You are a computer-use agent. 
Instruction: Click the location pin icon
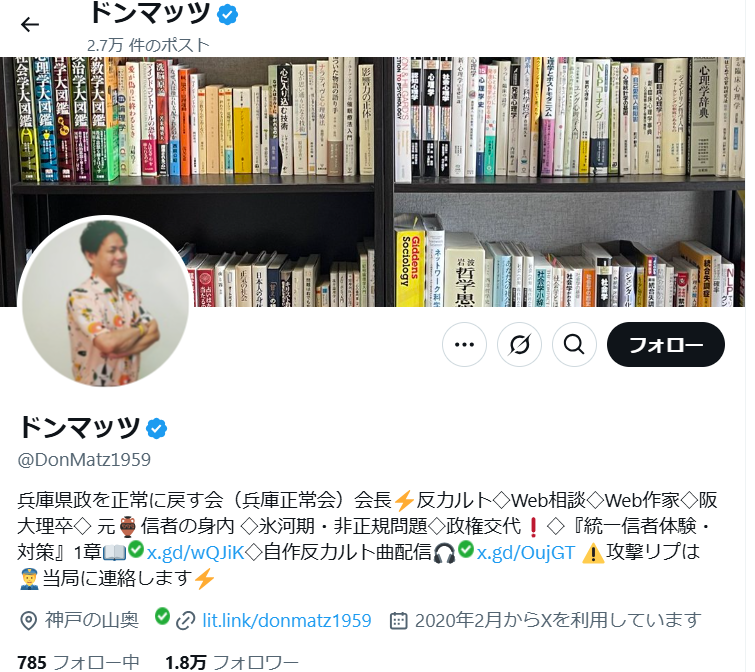click(28, 621)
